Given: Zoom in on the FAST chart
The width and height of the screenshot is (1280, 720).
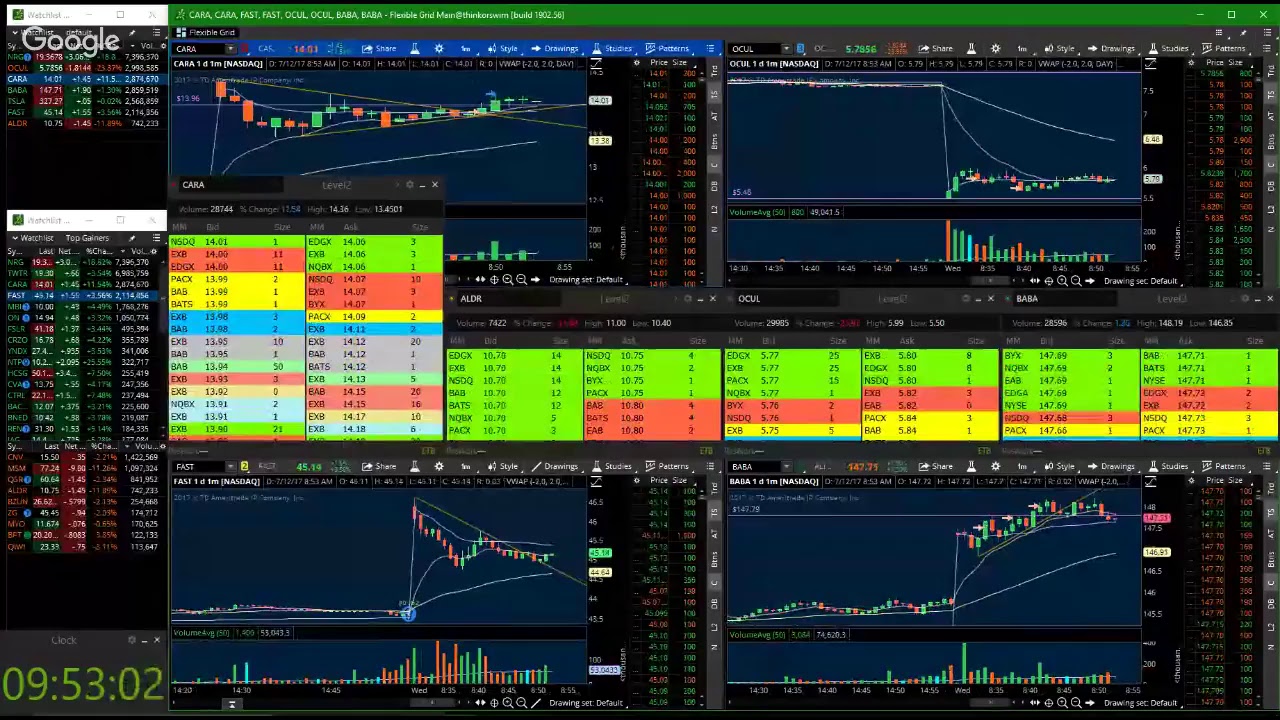Looking at the screenshot, I should click(507, 703).
